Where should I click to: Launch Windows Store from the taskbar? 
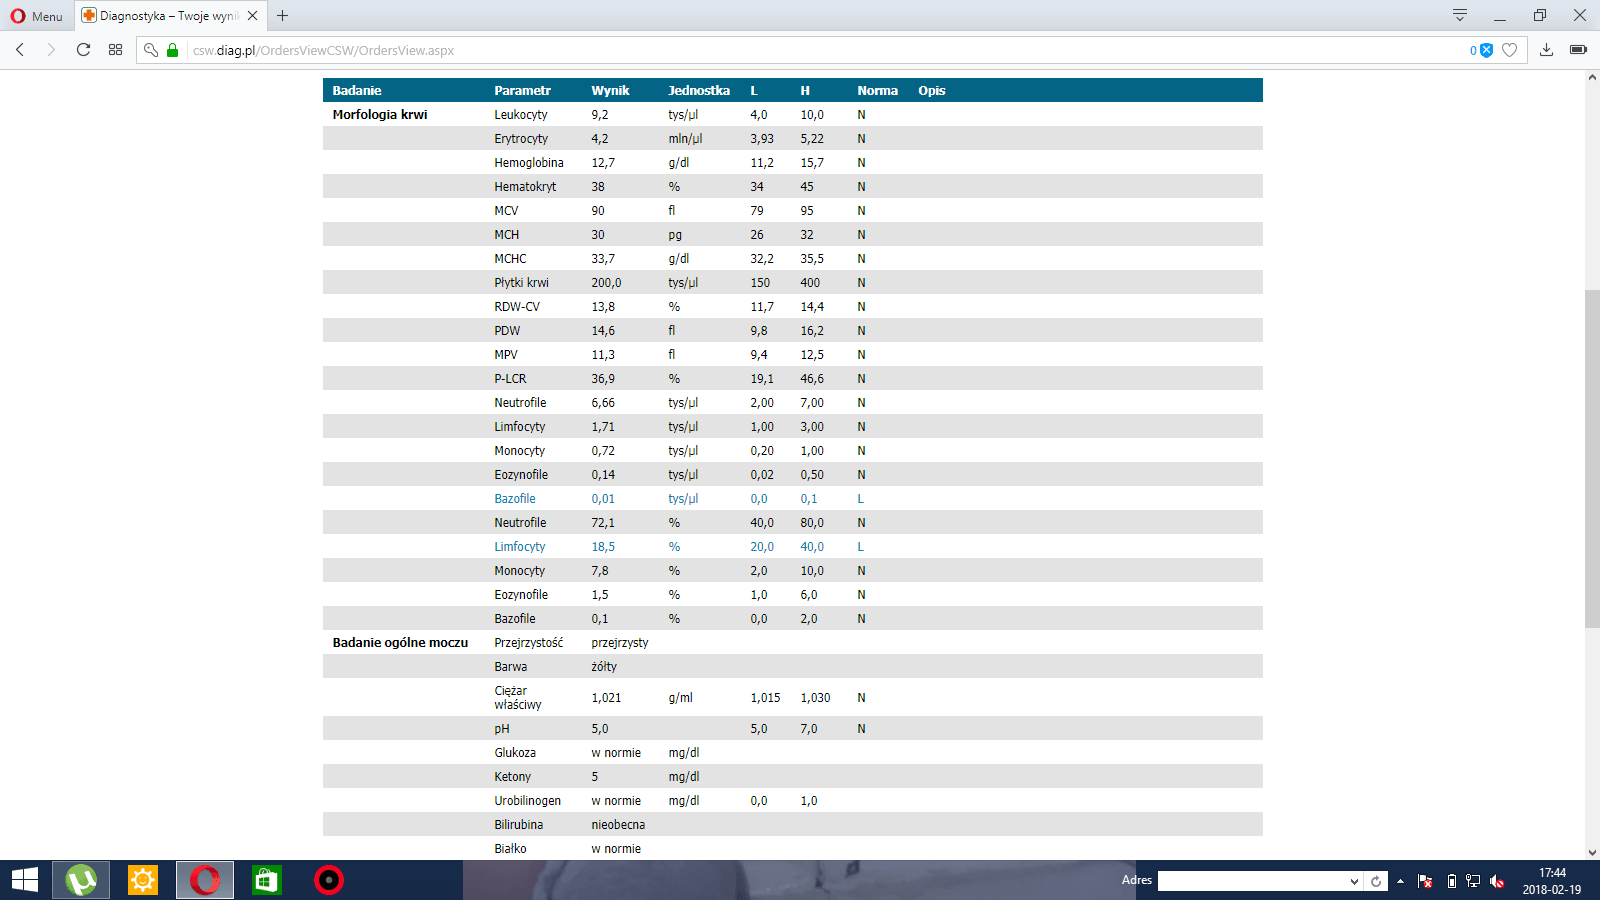pos(266,880)
